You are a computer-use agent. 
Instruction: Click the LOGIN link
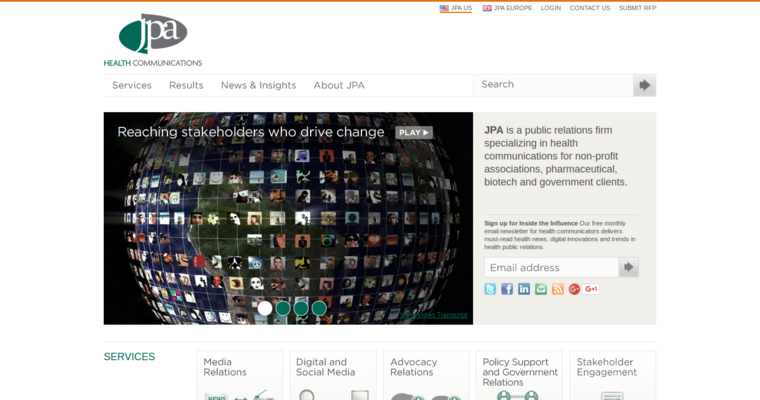pos(551,8)
